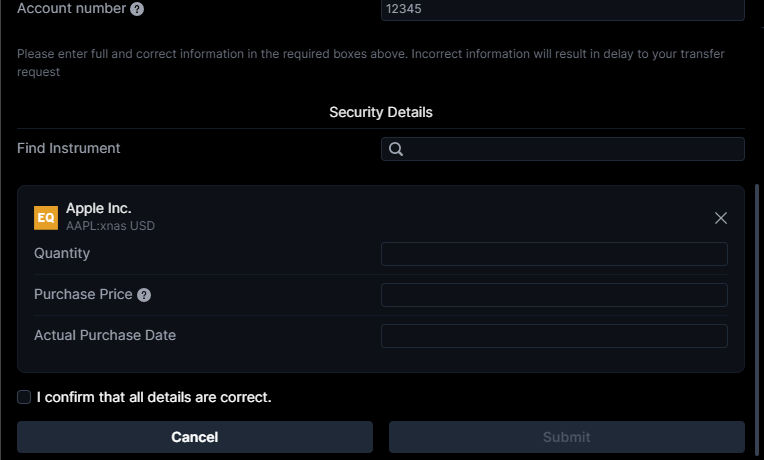764x460 pixels.
Task: Open the Actual Purchase Date field
Action: tap(554, 336)
